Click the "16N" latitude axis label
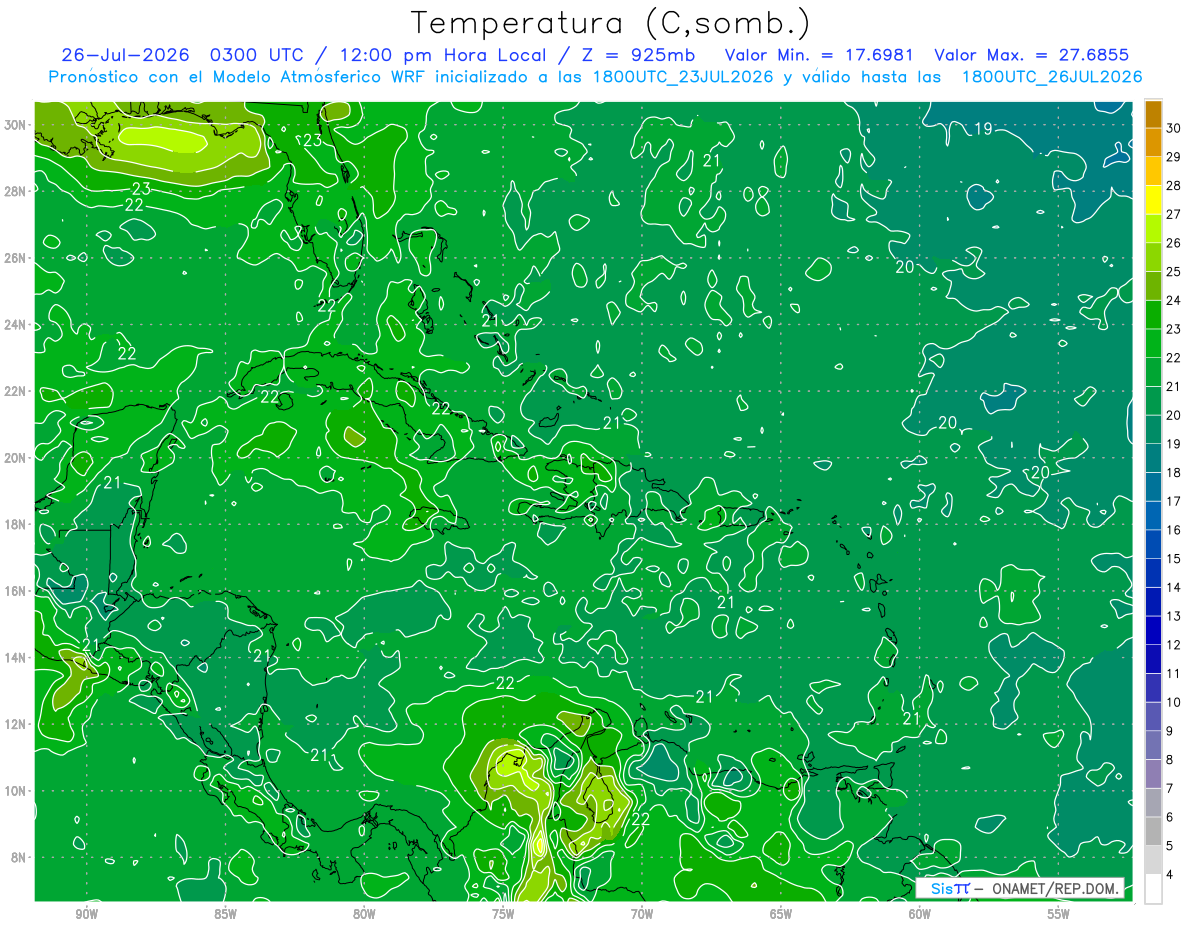 point(17,591)
